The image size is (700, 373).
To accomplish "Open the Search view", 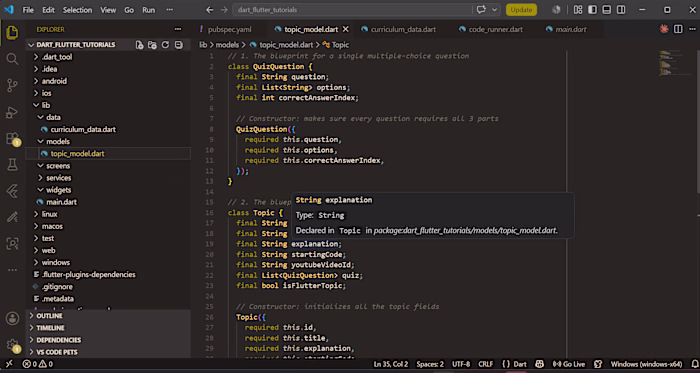I will pos(12,59).
